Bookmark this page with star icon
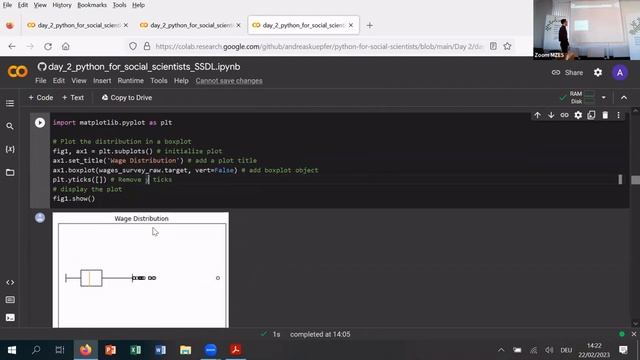This screenshot has height=360, width=640. (507, 46)
